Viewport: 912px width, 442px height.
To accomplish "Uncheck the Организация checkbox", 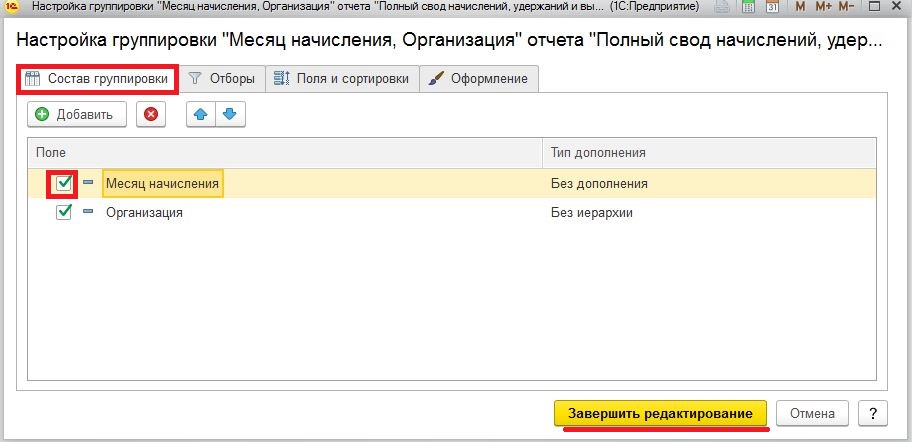I will click(63, 212).
